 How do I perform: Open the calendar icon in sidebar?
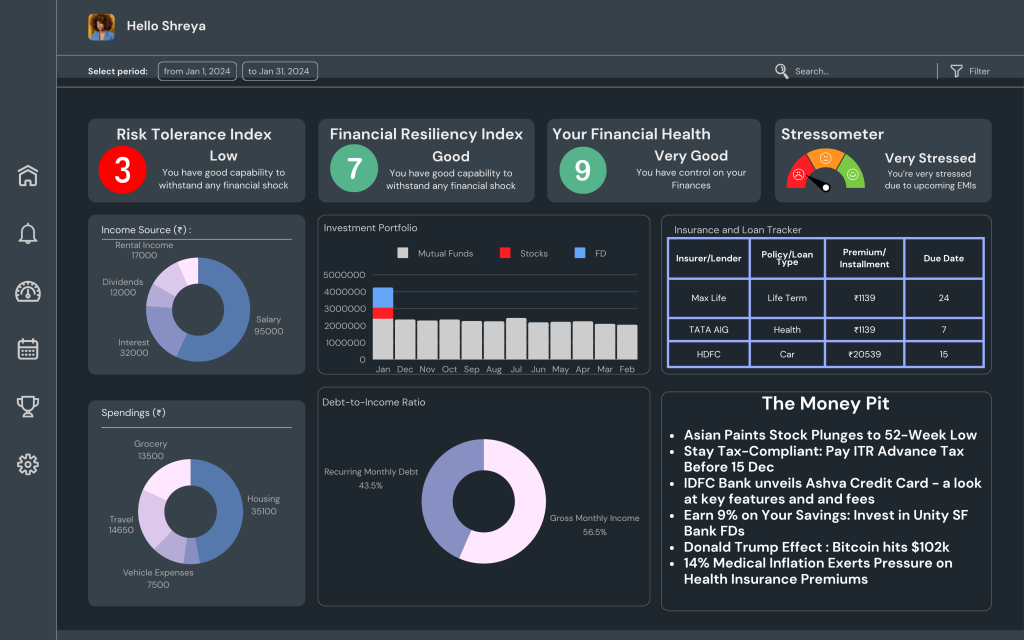pyautogui.click(x=28, y=349)
